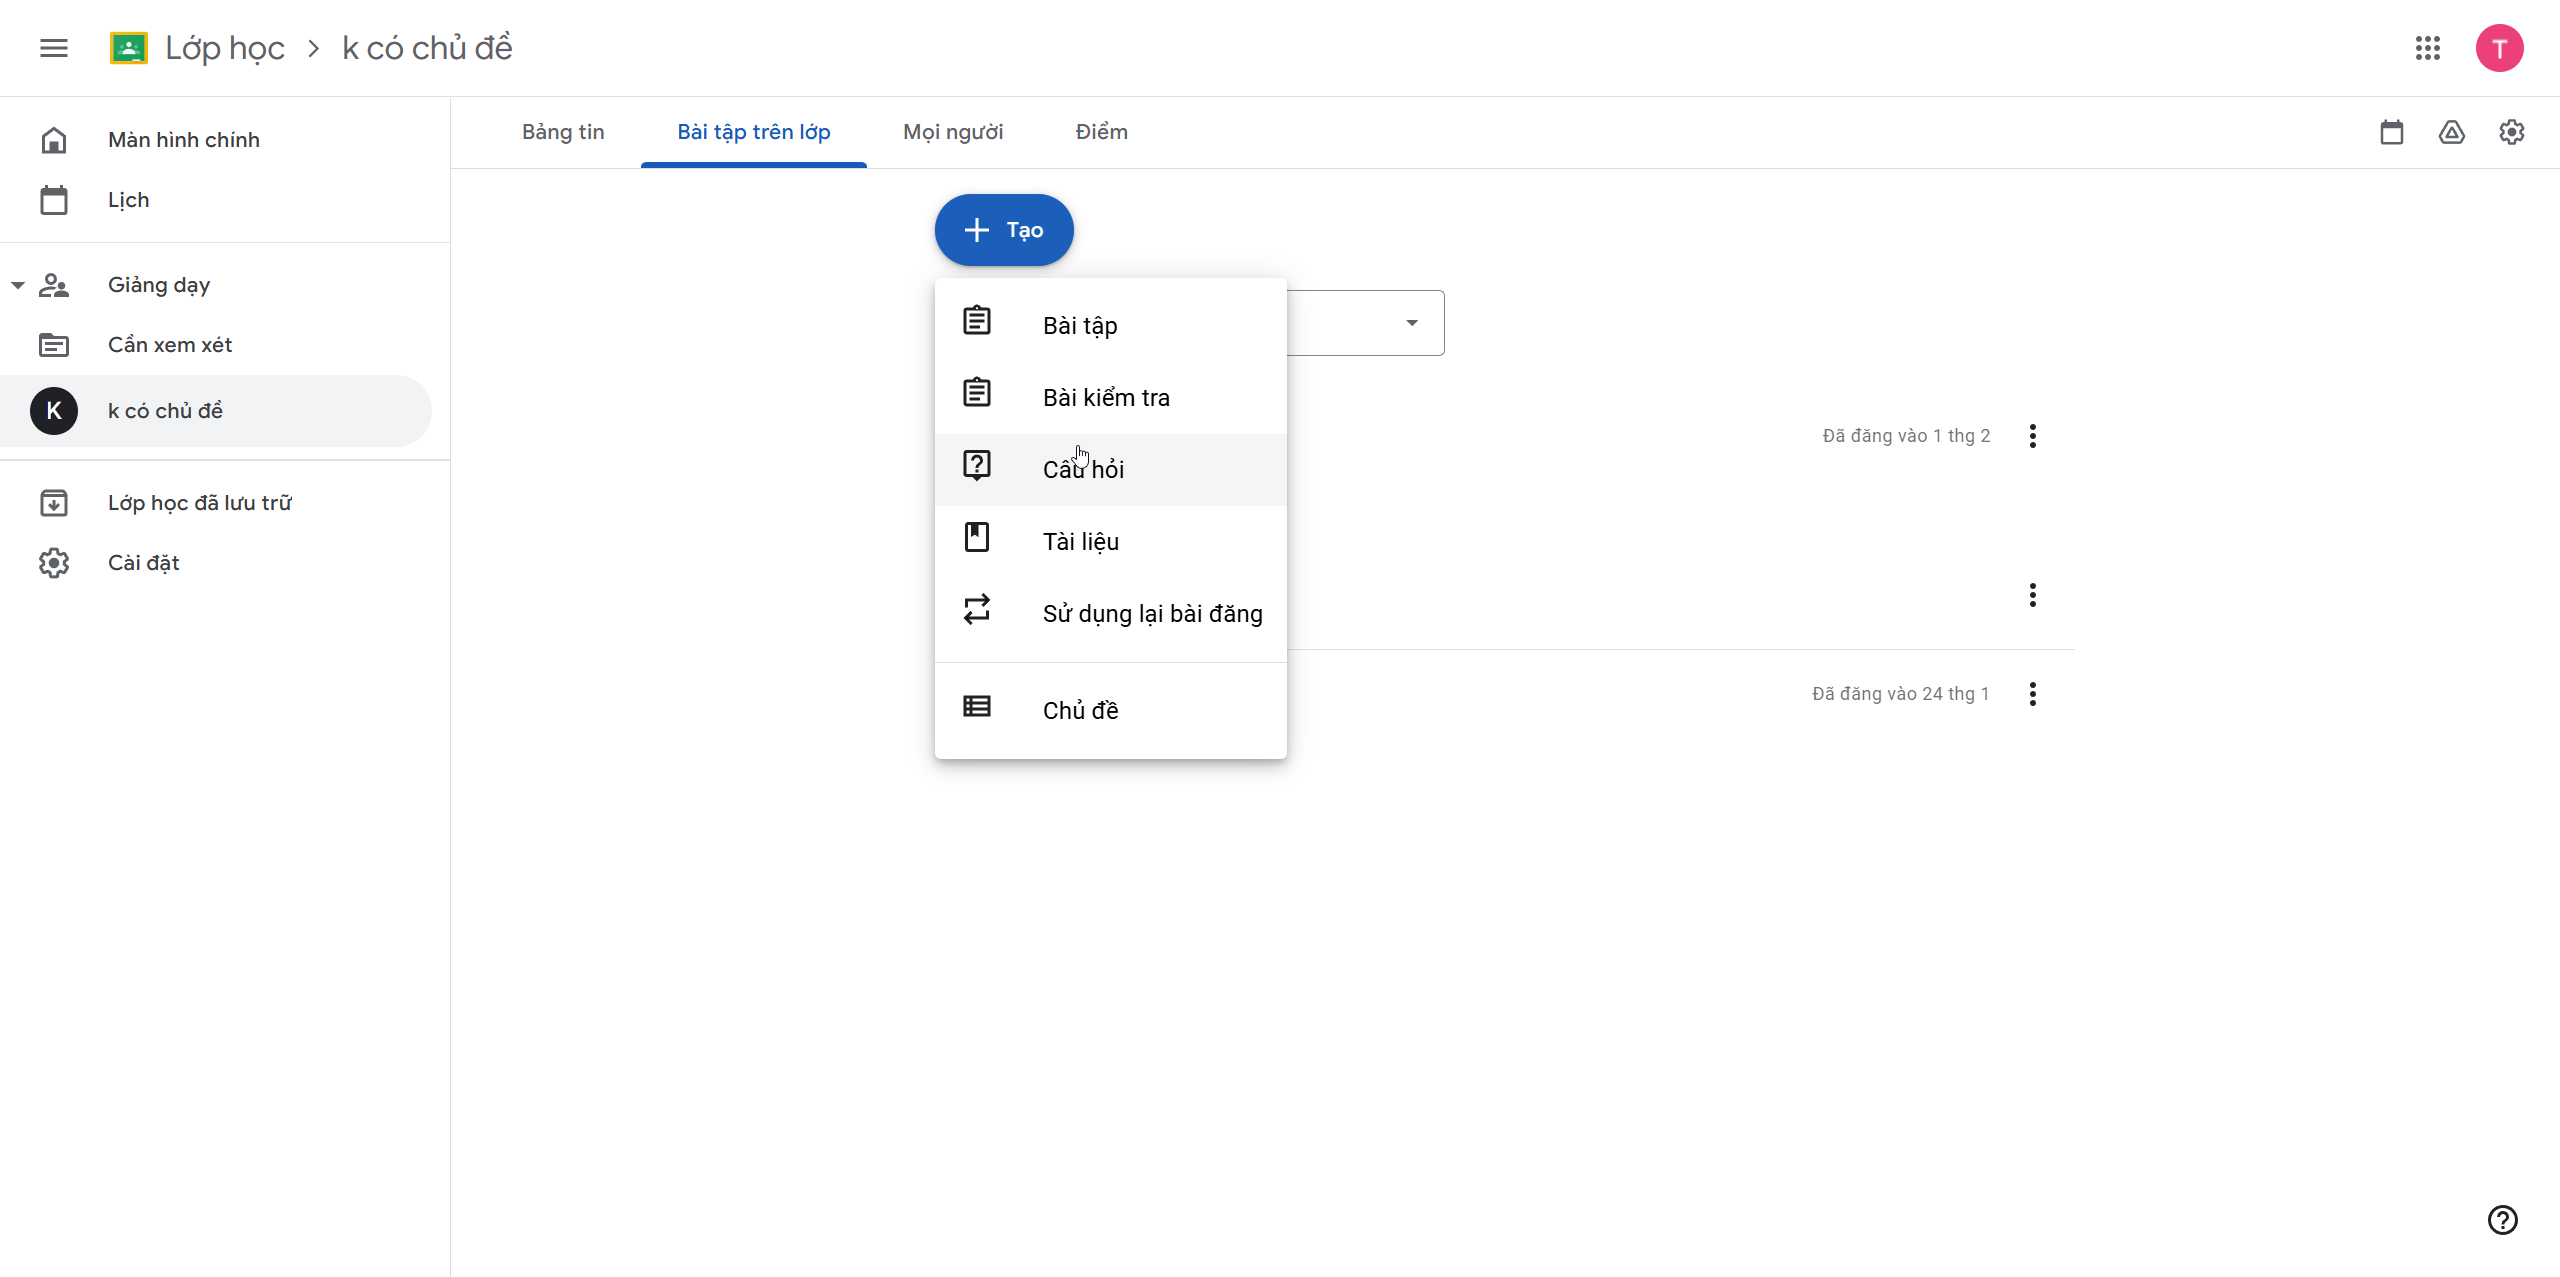Open options for post dated 24 thg 1
2560x1277 pixels.
2032,694
